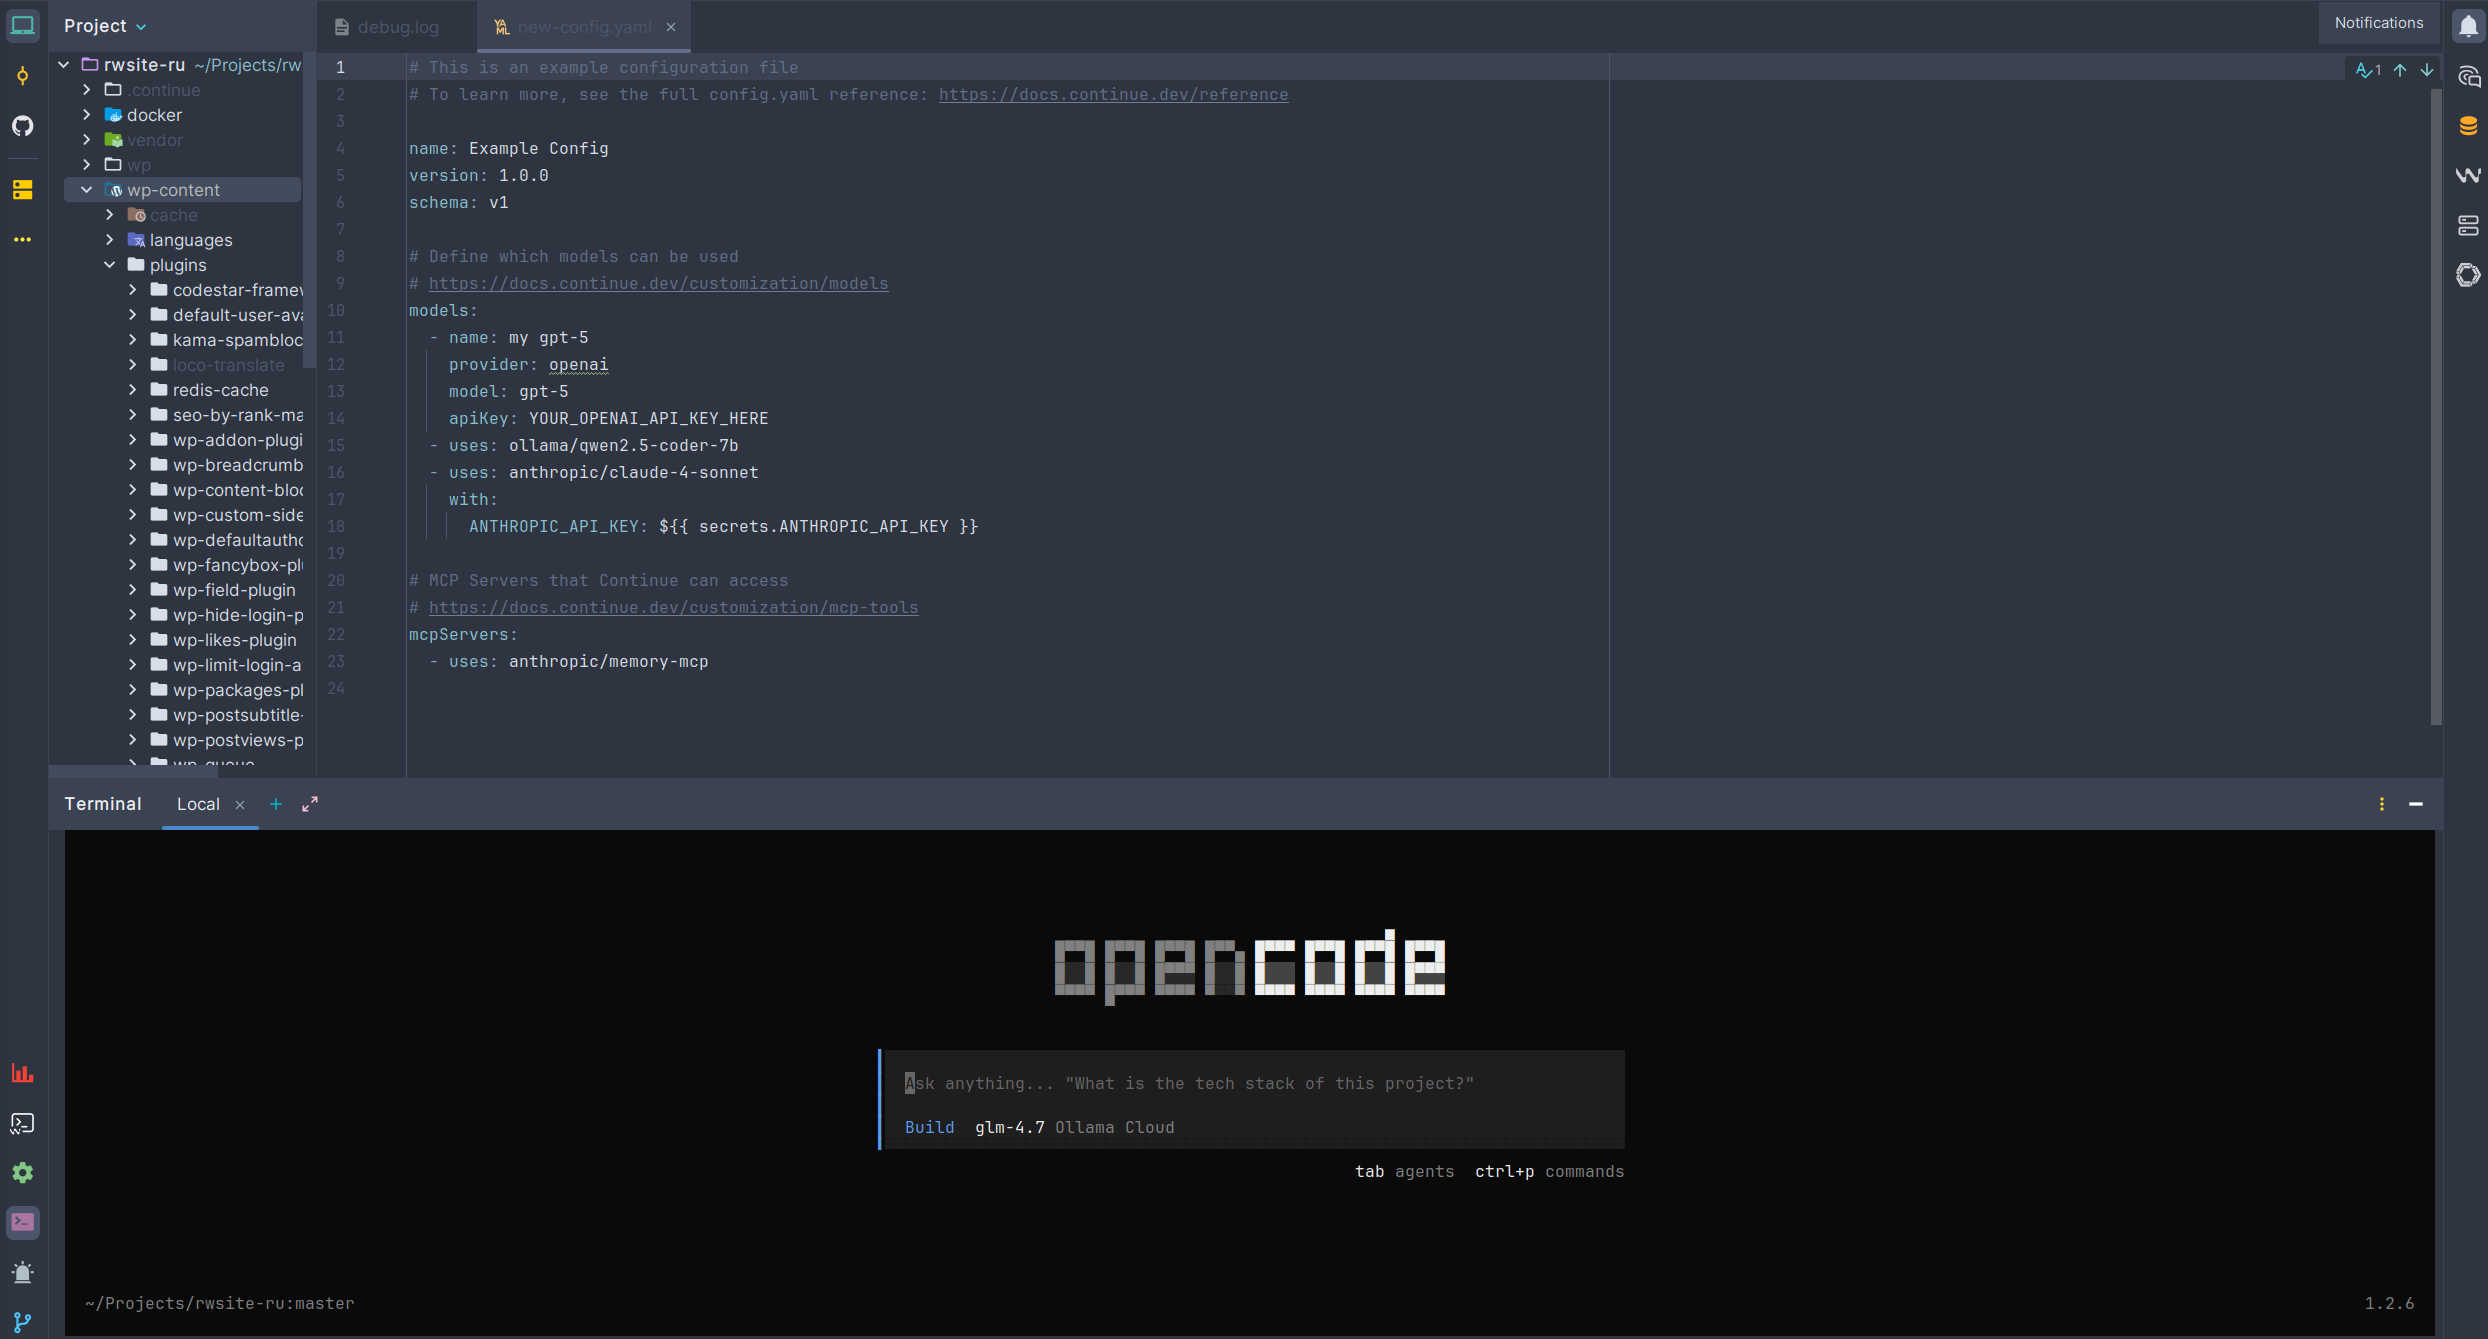Maximize the terminal panel
The height and width of the screenshot is (1339, 2488).
[x=310, y=804]
